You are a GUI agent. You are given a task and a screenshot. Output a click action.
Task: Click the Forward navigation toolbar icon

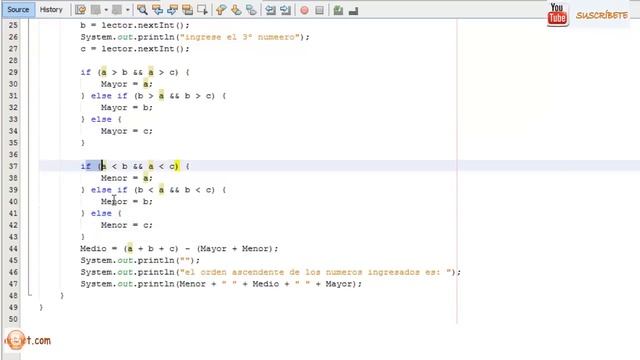click(x=117, y=10)
